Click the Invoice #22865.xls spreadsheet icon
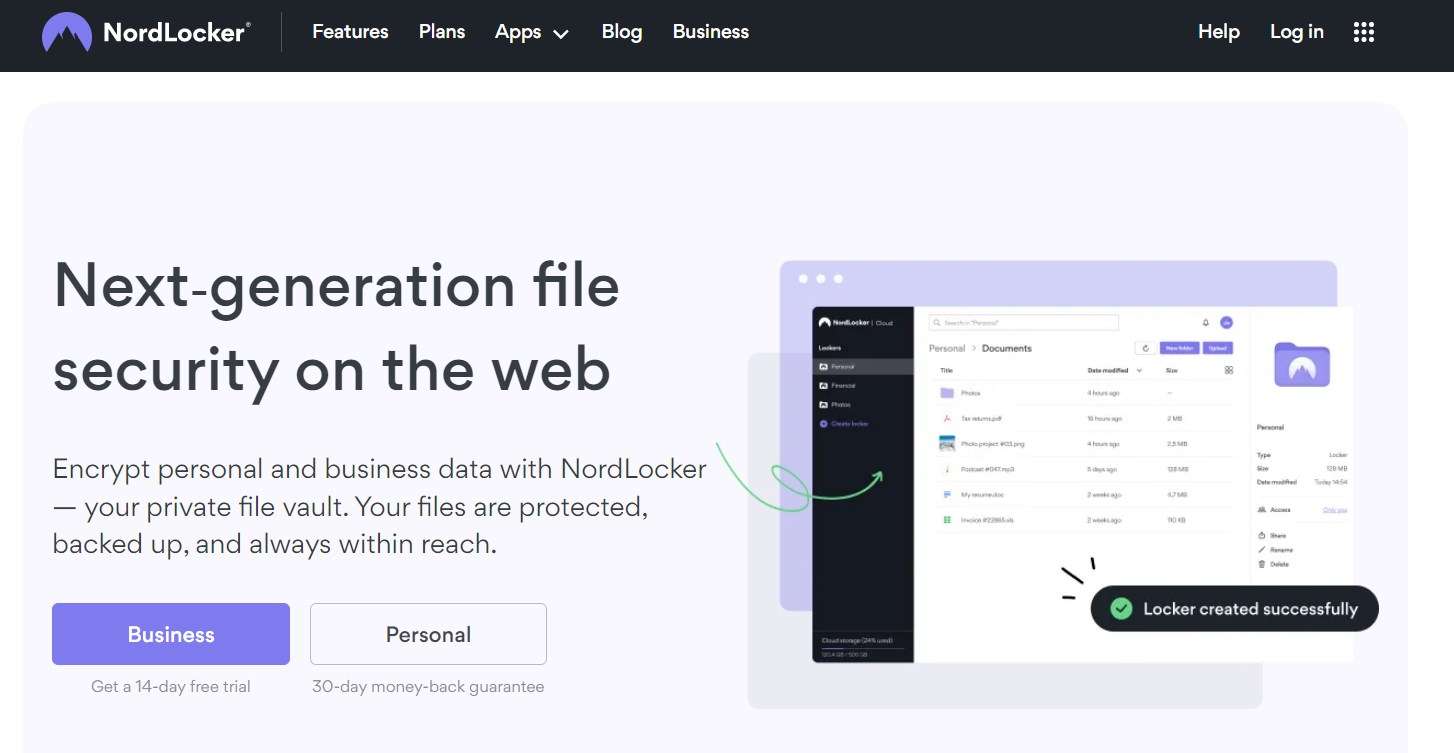 [947, 520]
